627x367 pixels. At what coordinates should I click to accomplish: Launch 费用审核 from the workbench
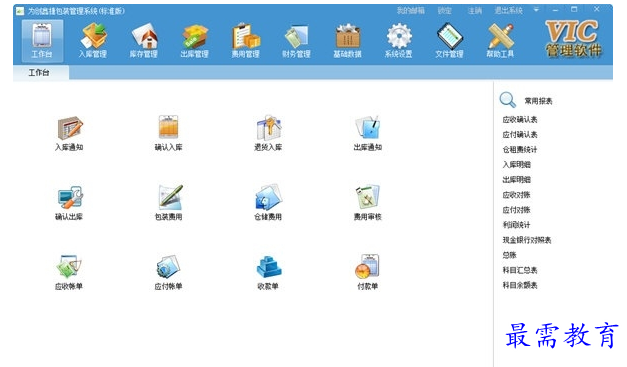367,203
